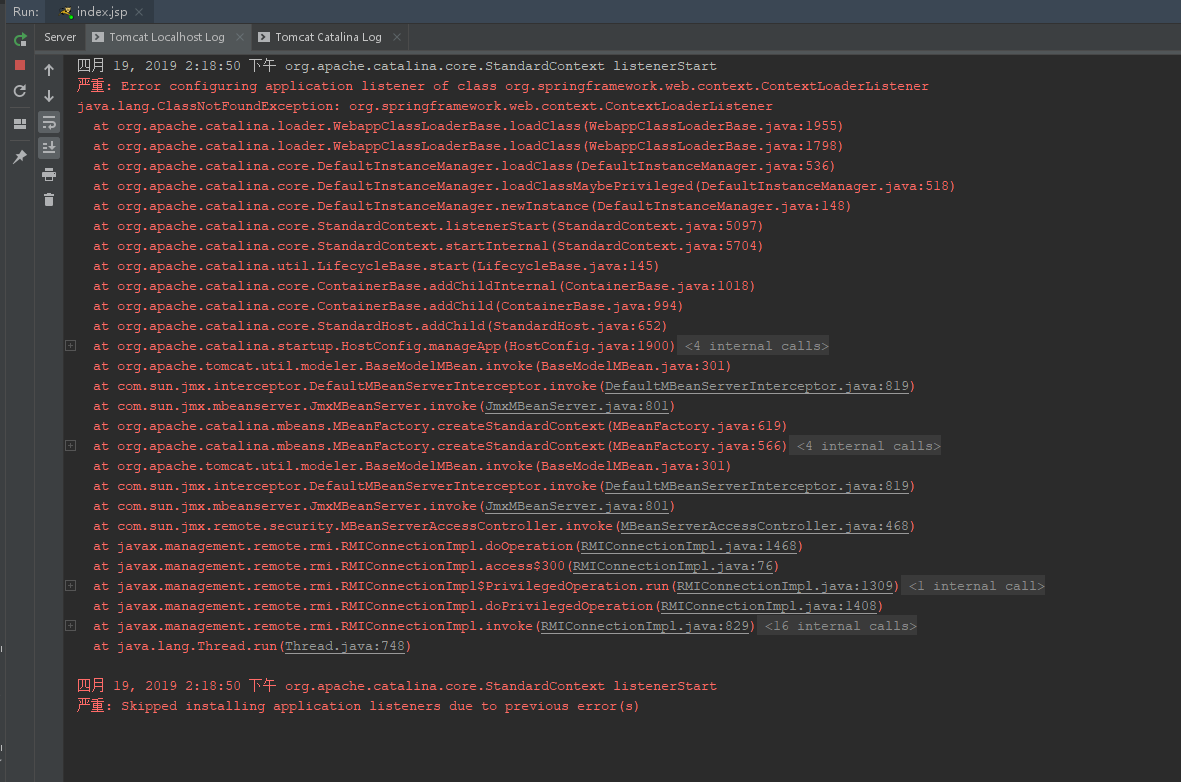Click the DefaultInstanceManager.newInstance stack line
The height and width of the screenshot is (782, 1181).
coord(471,206)
